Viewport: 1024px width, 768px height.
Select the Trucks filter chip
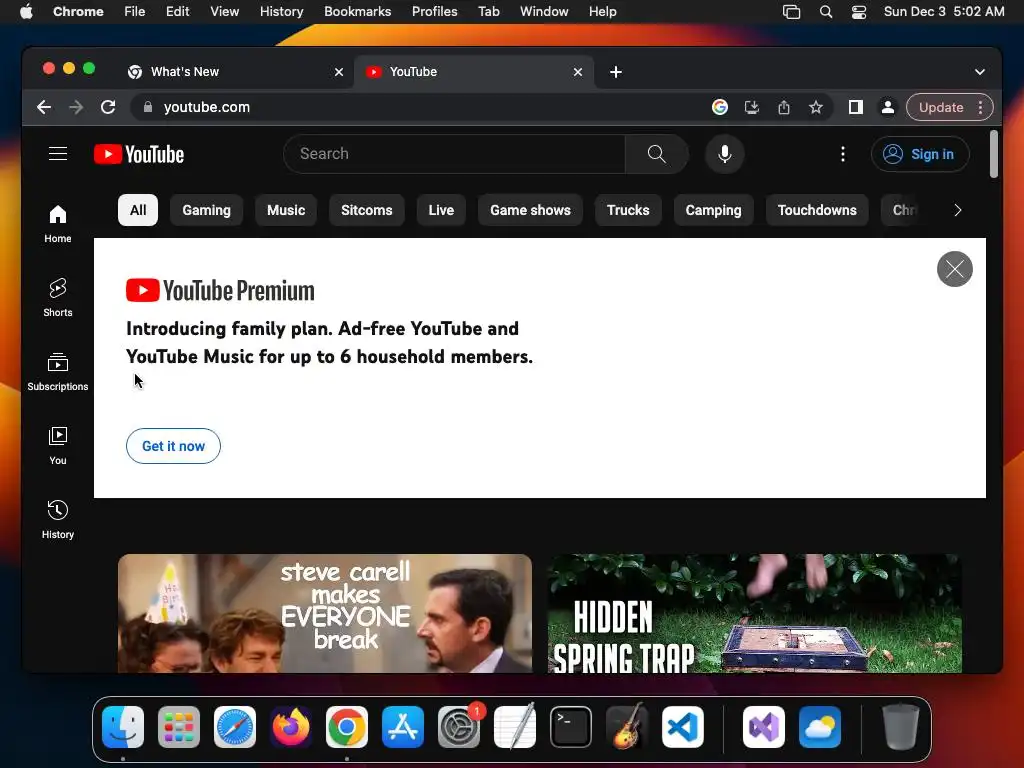628,210
